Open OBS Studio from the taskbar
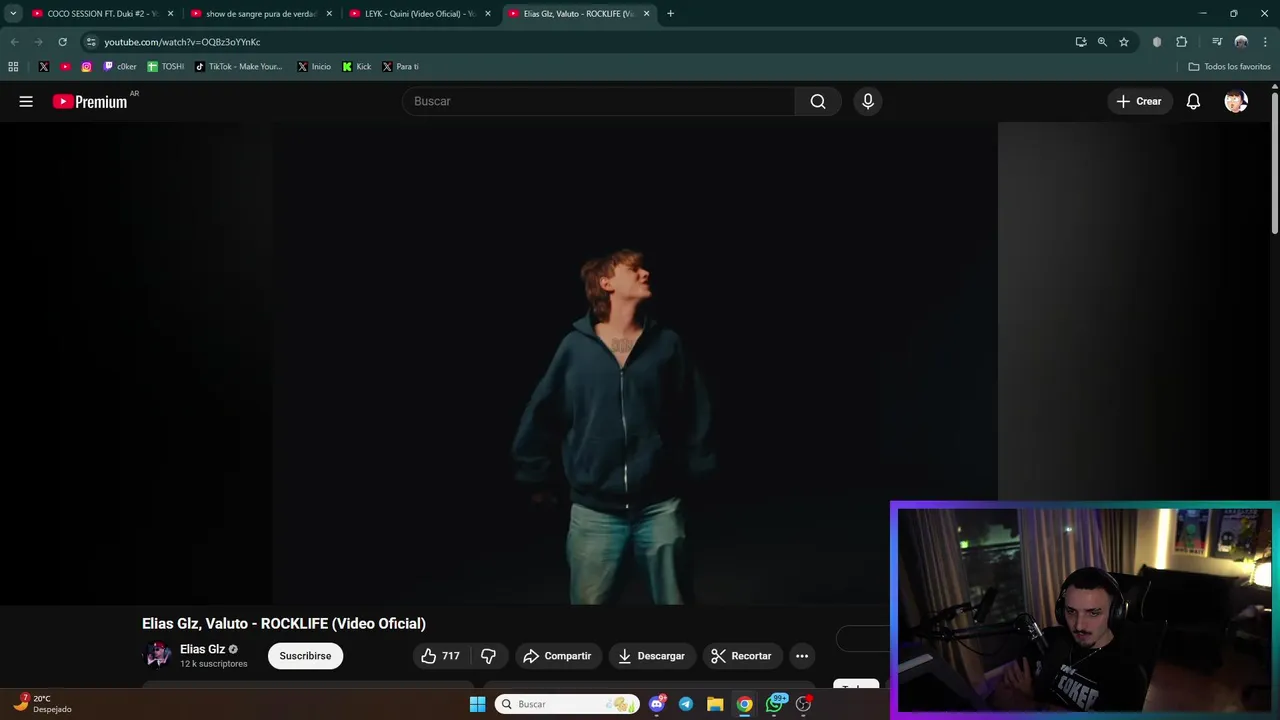The image size is (1280, 720). coord(803,704)
